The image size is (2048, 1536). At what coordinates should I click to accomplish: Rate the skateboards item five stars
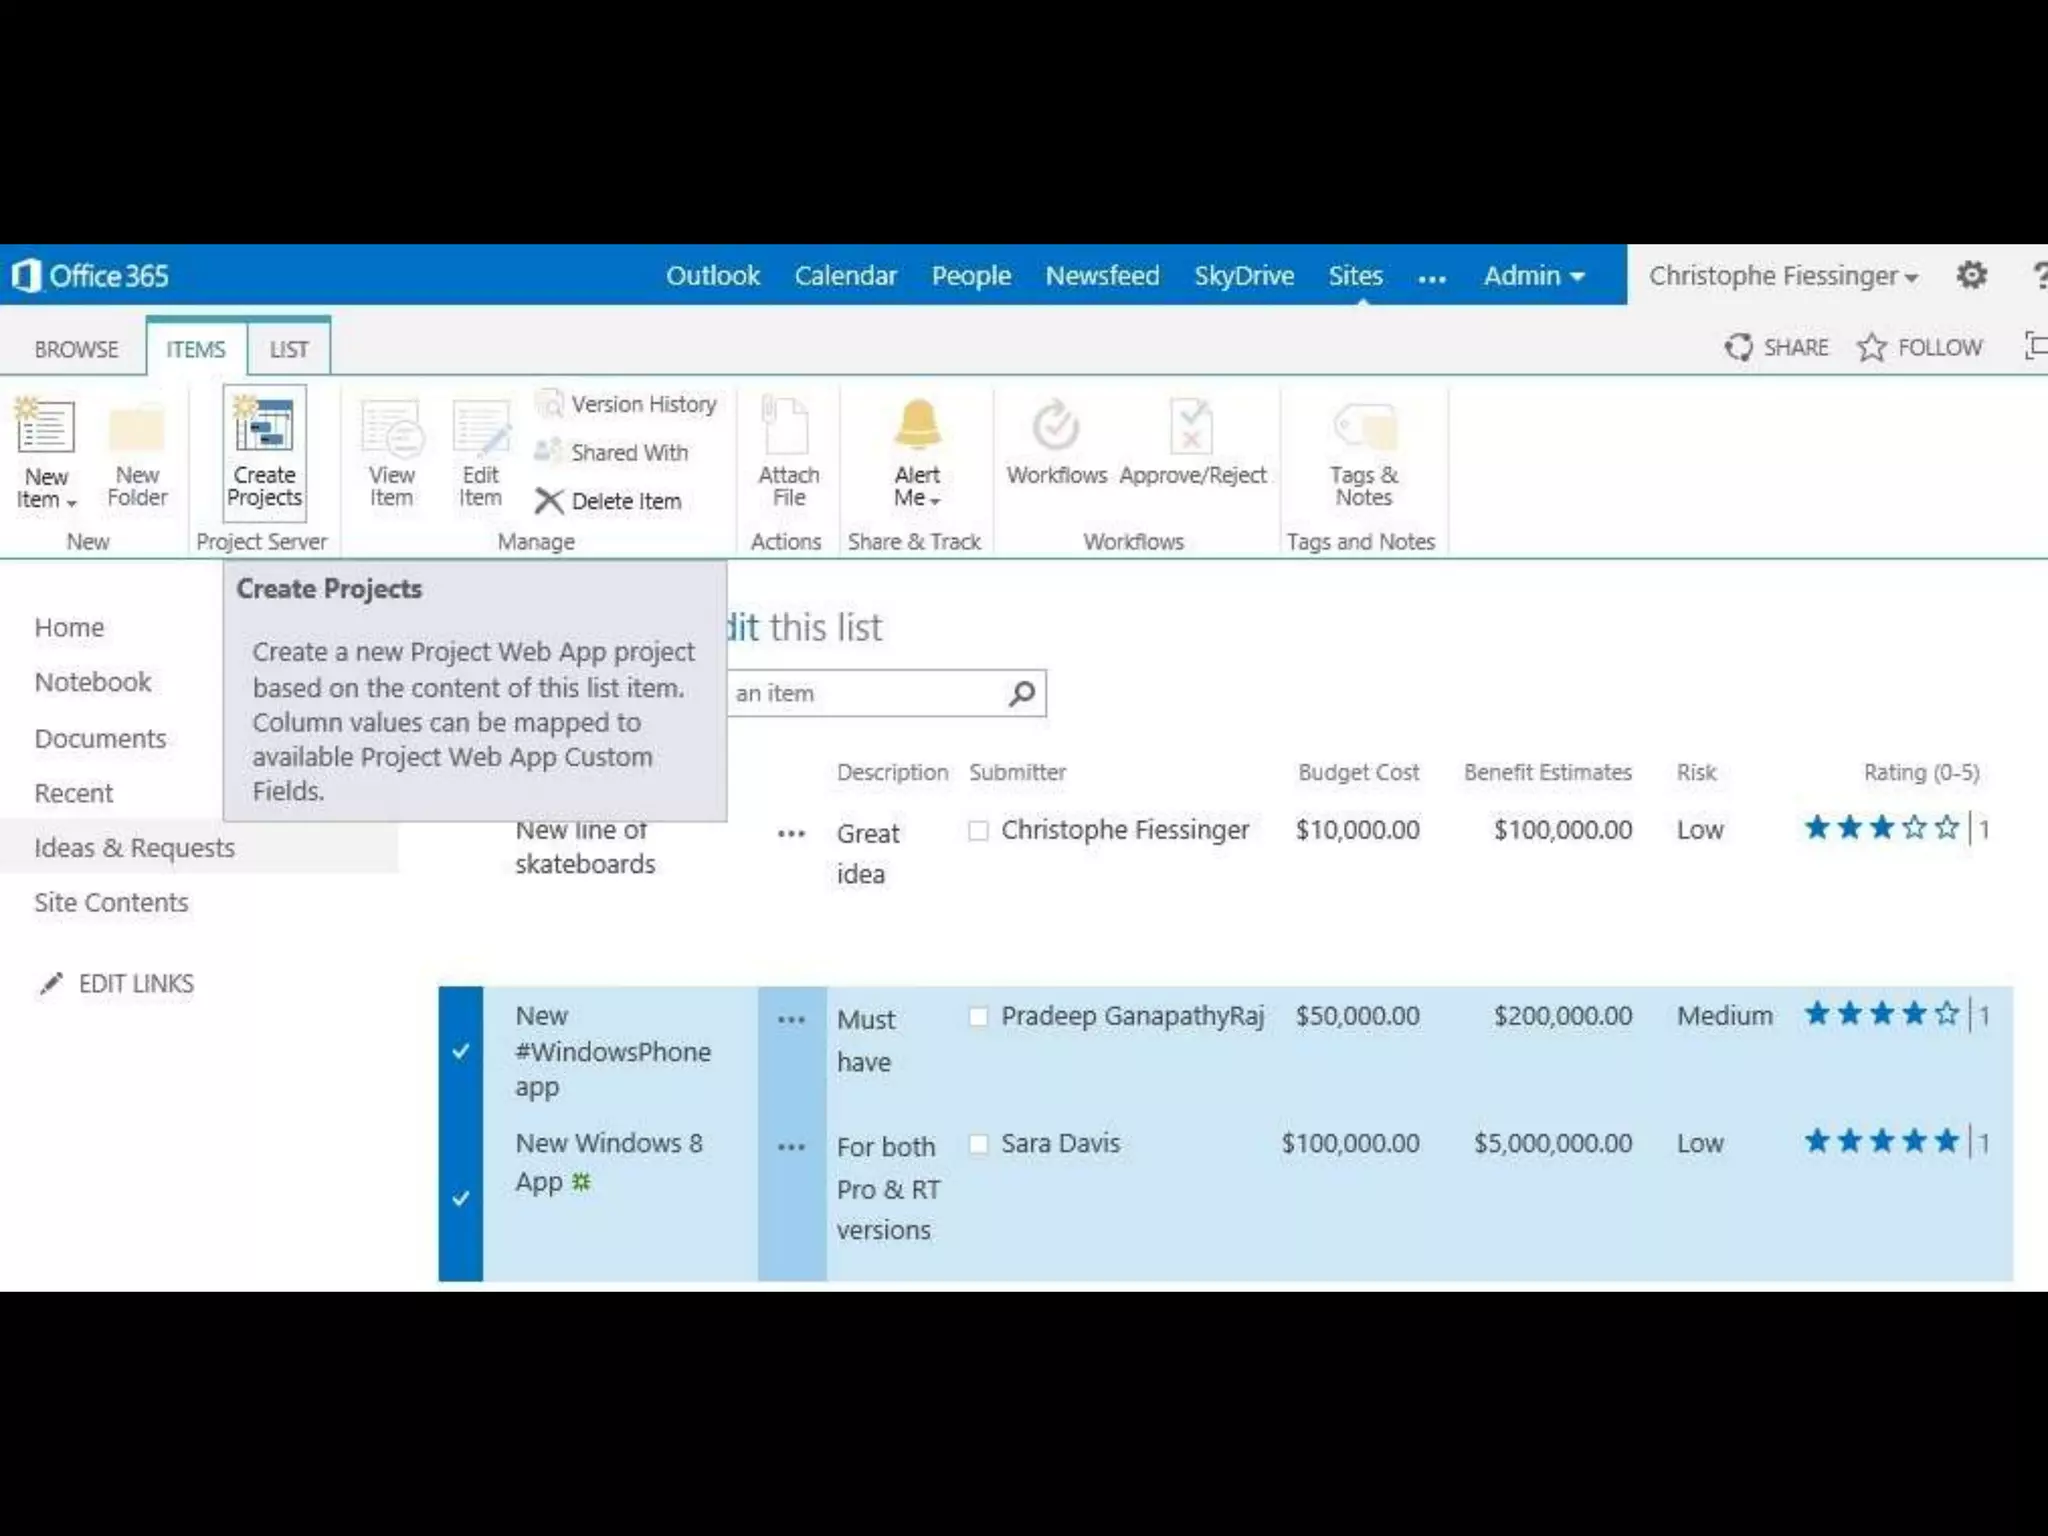click(x=1946, y=828)
